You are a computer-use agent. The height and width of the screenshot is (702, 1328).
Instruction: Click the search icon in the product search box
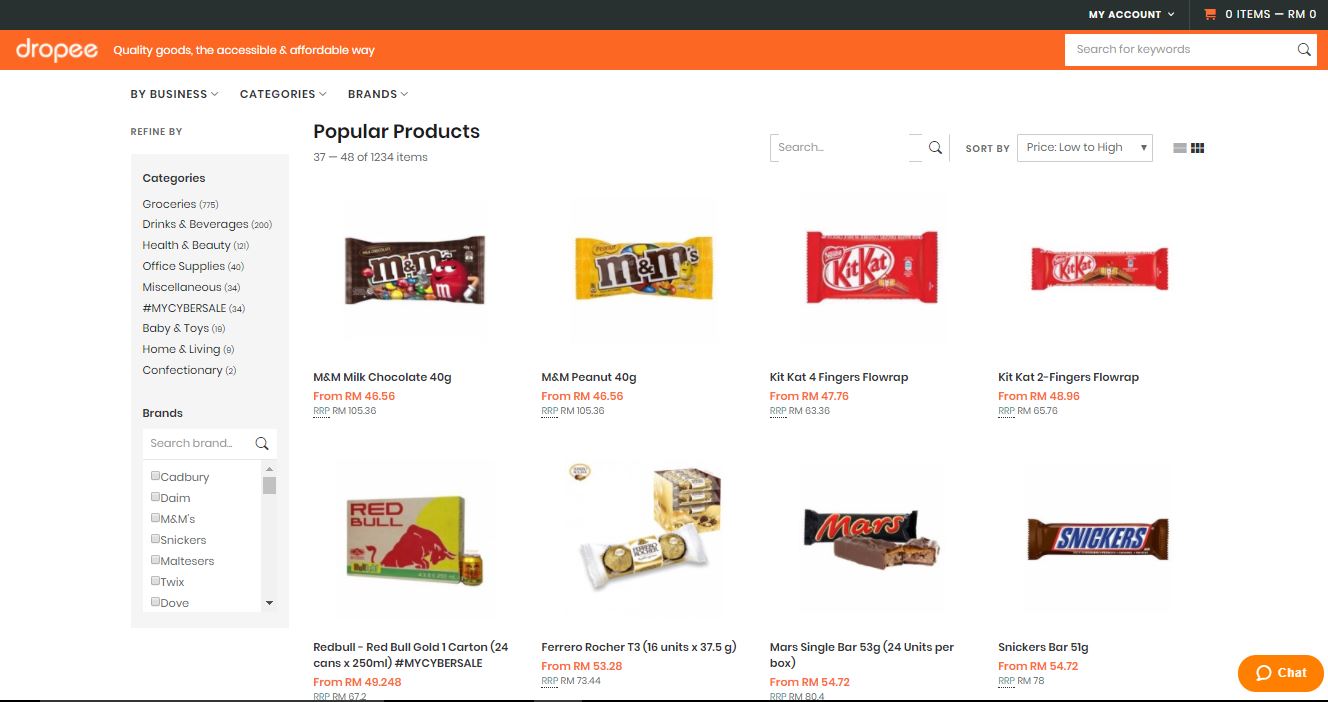click(x=934, y=147)
